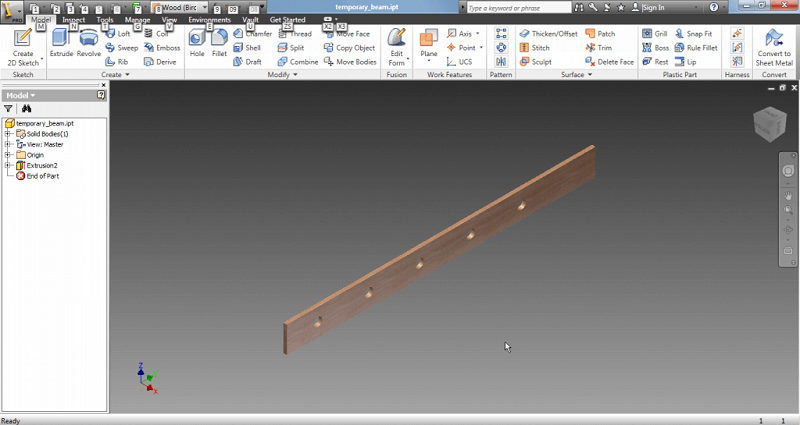This screenshot has height=425, width=800.
Task: Select Copy Object tool
Action: pos(349,47)
